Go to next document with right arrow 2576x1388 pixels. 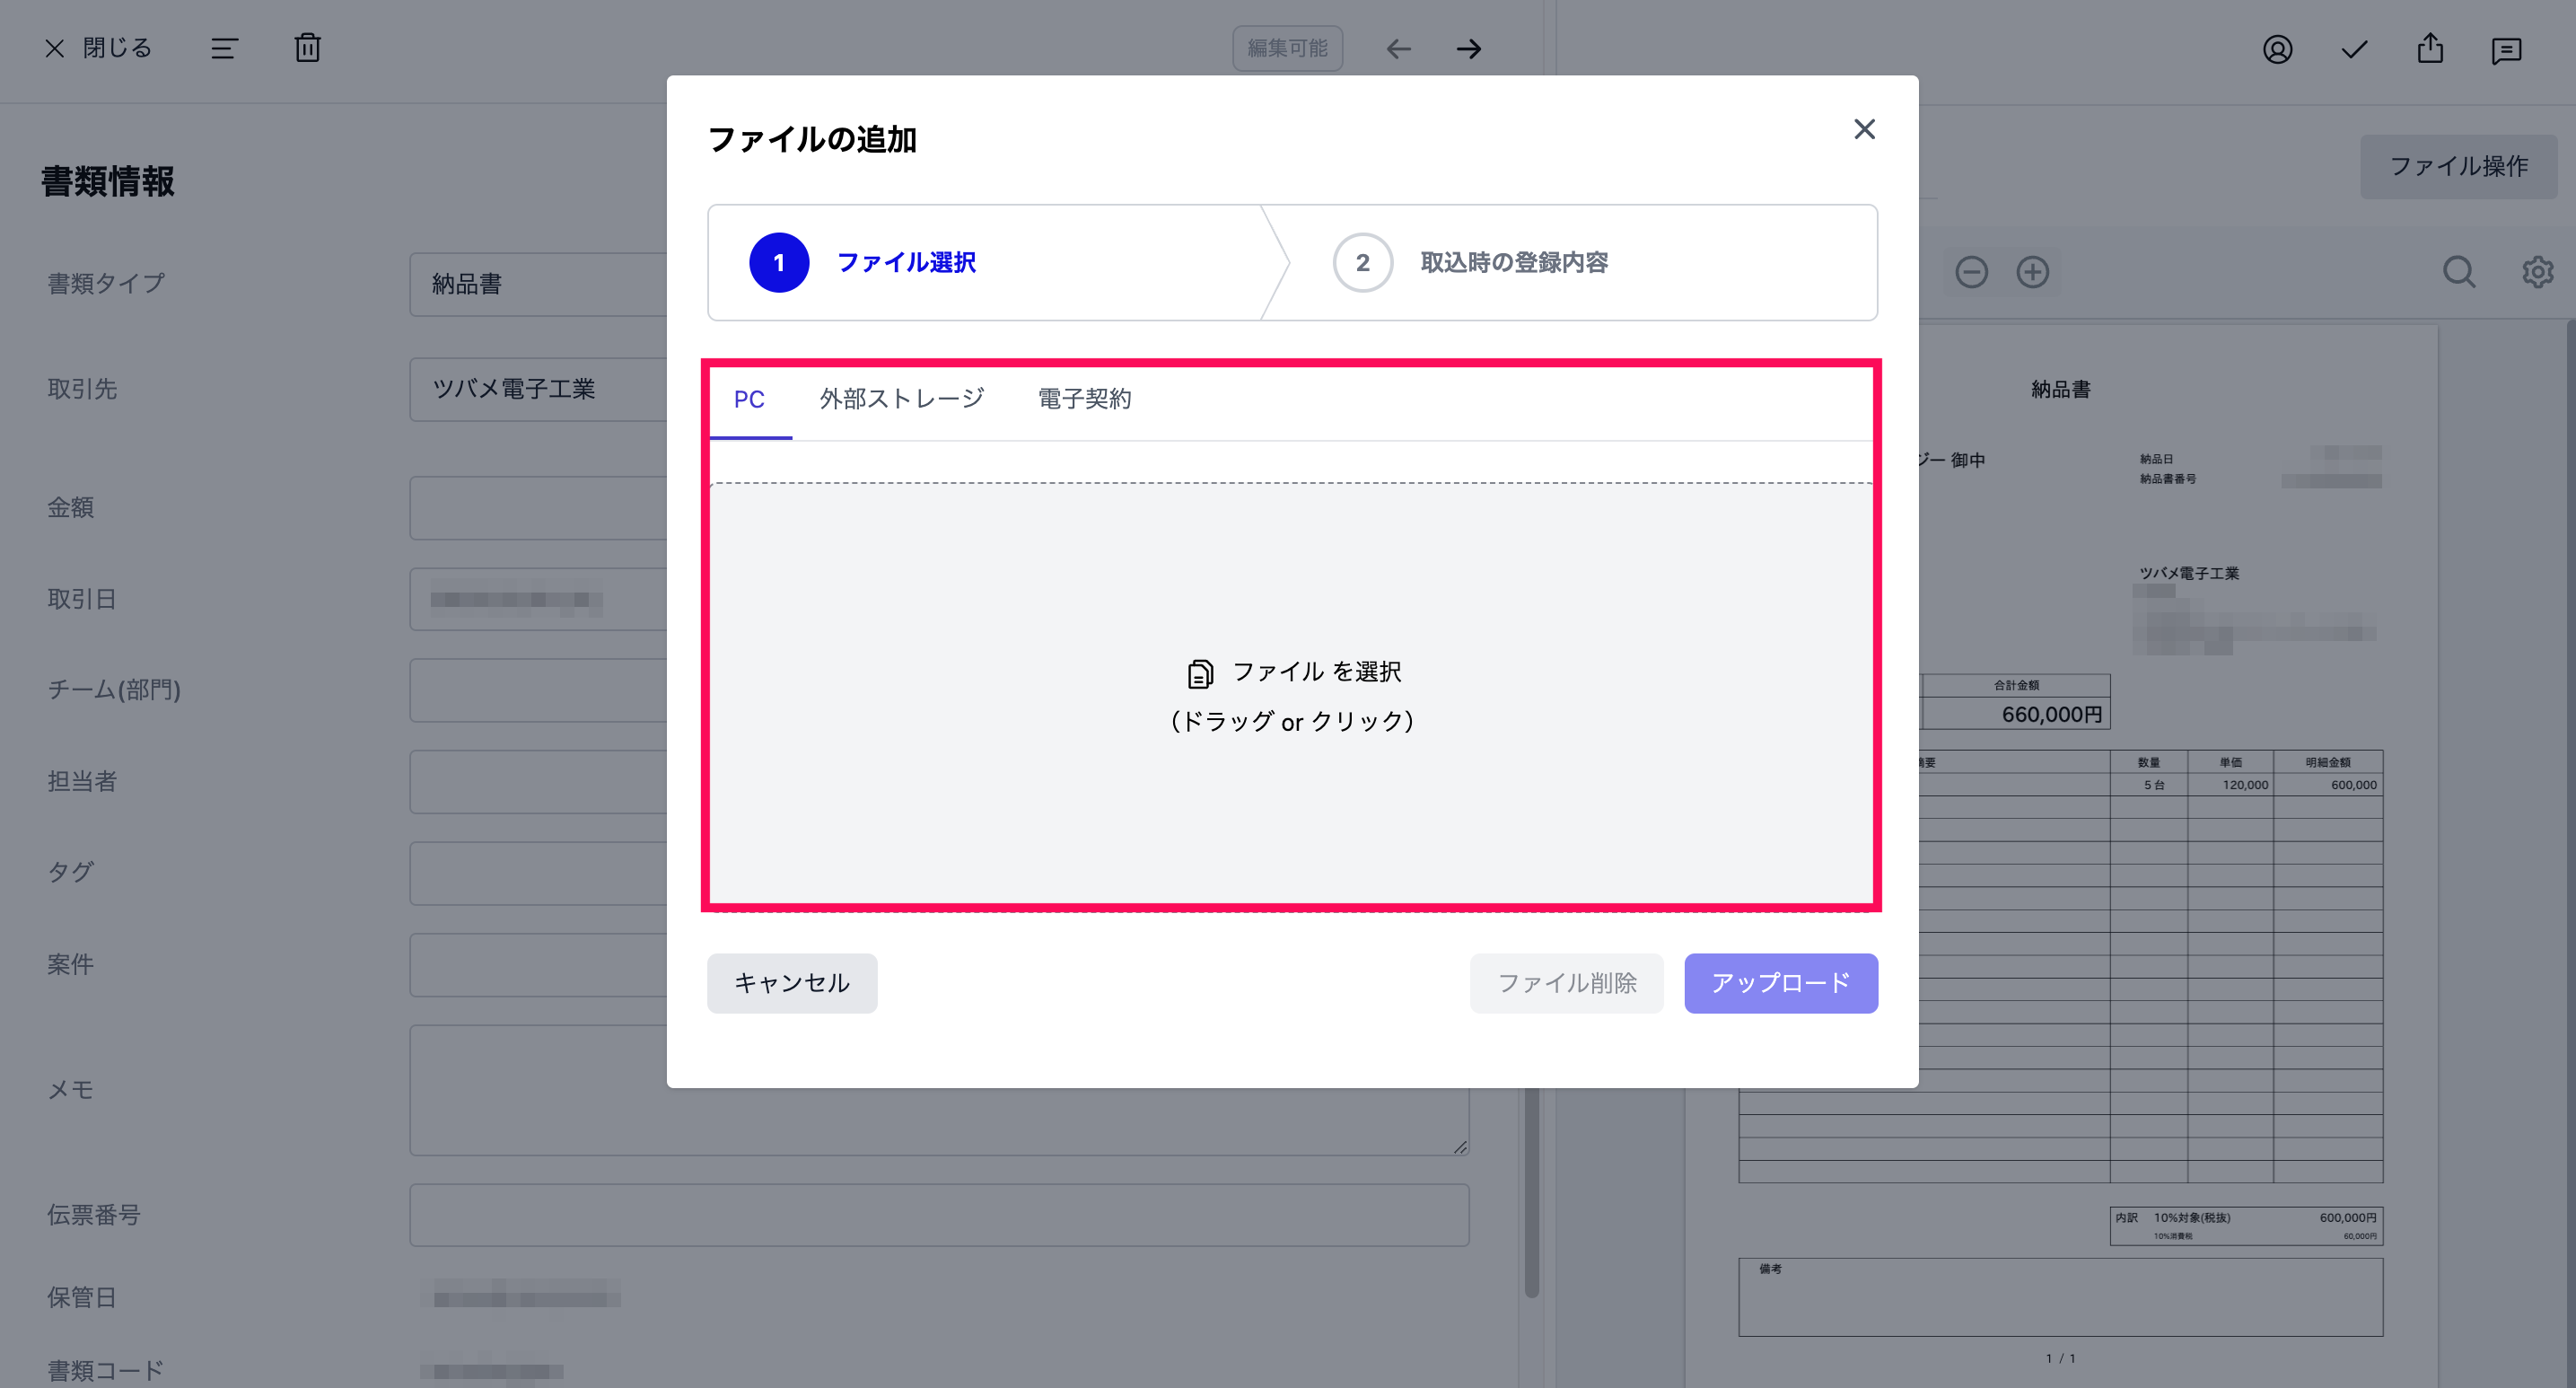[1468, 48]
